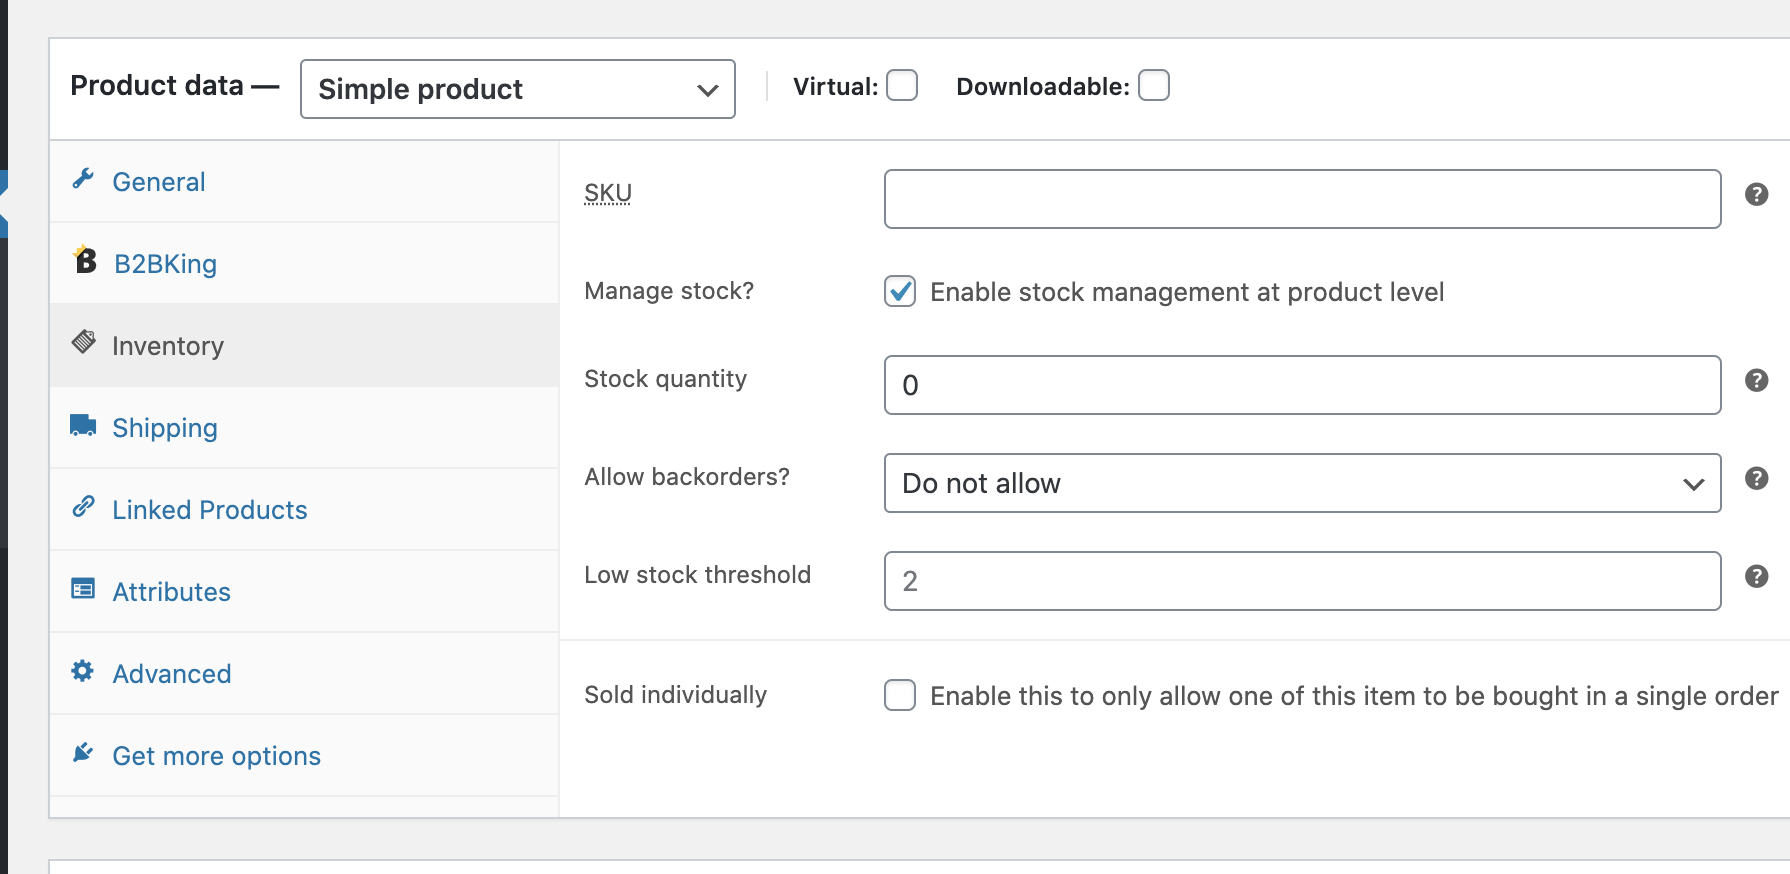Focus the SKU input field
Image resolution: width=1790 pixels, height=874 pixels.
point(1303,199)
